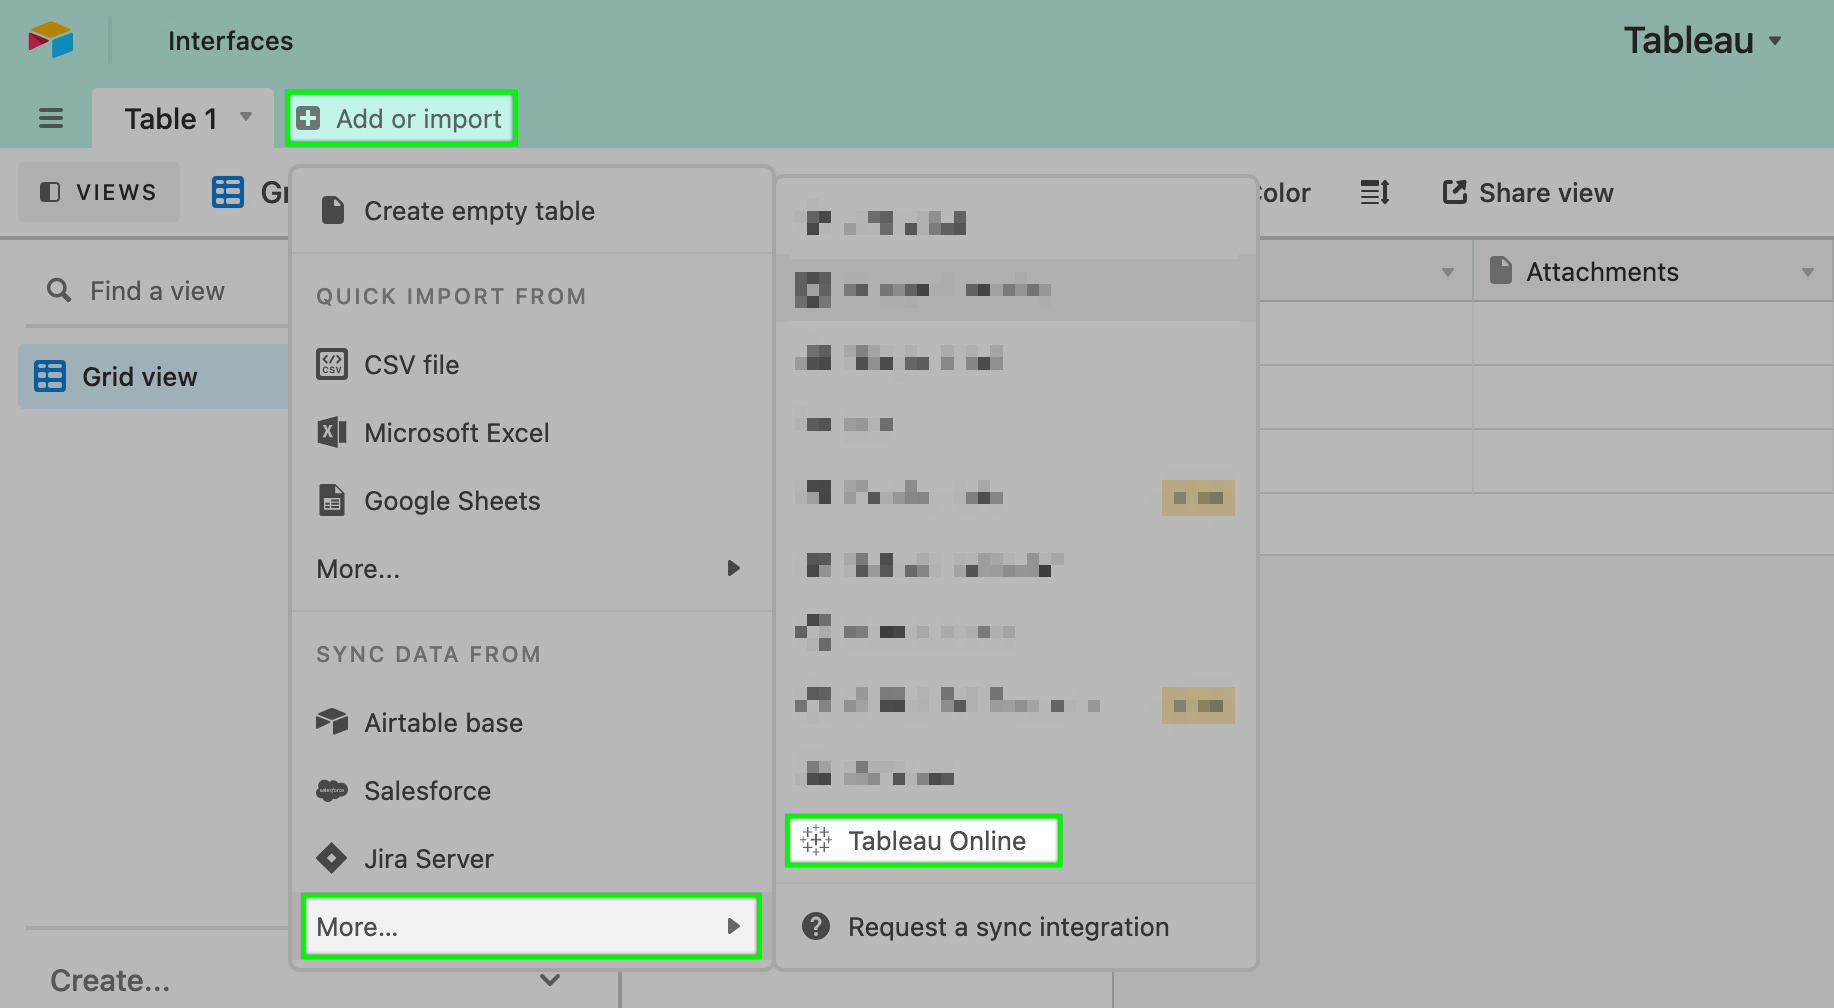Click the Airtable base box icon
Viewport: 1834px width, 1008px height.
click(x=332, y=722)
